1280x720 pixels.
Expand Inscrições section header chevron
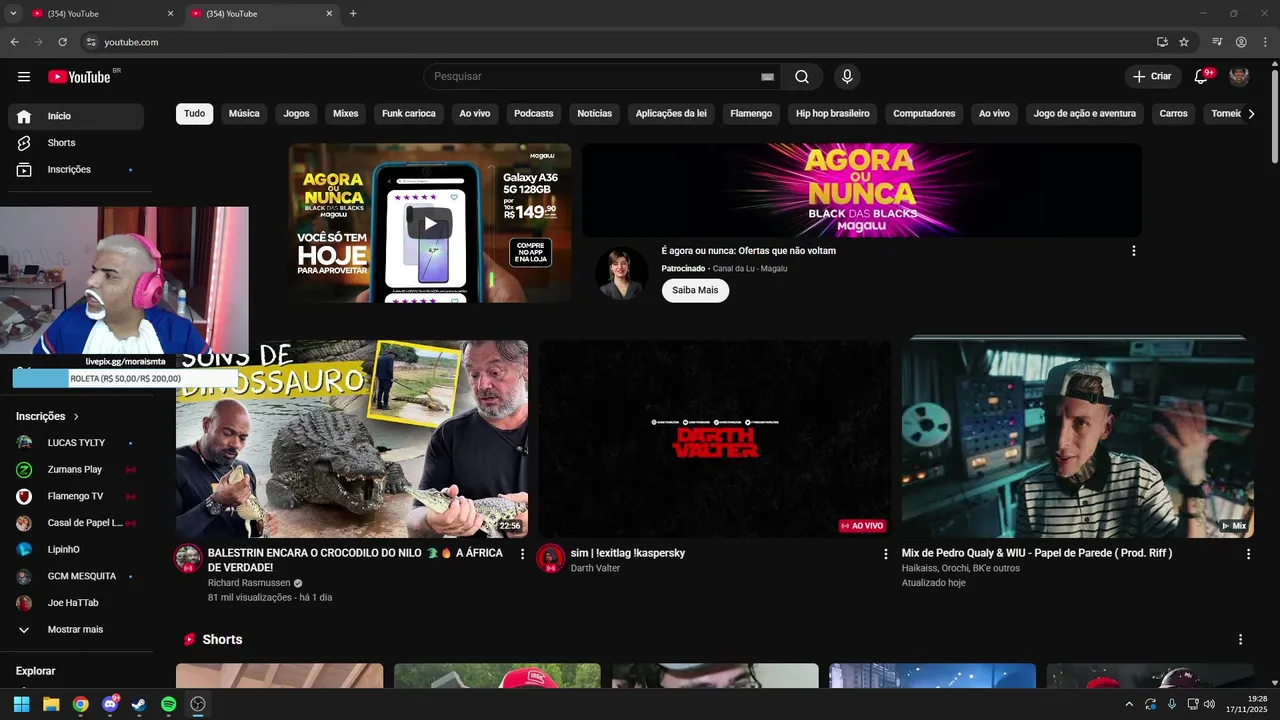point(76,416)
